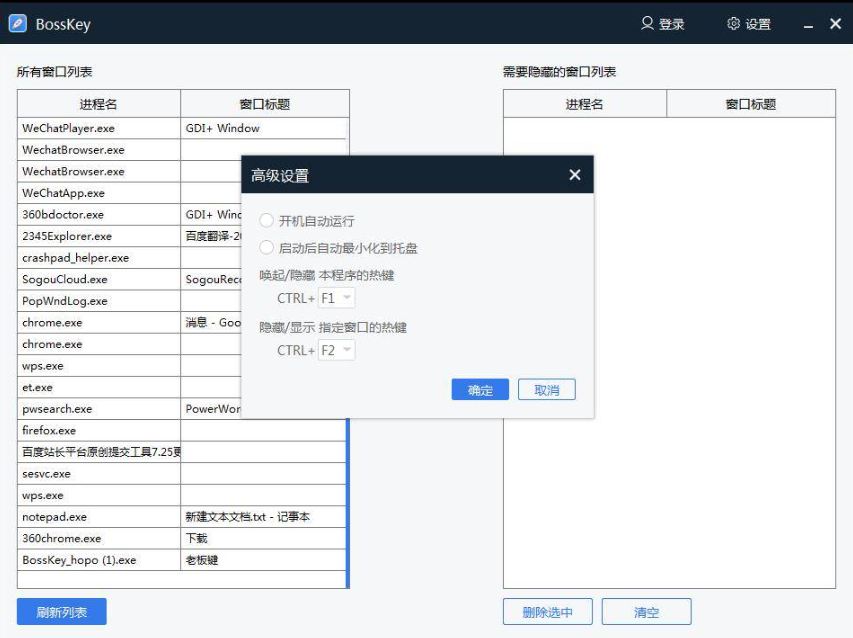This screenshot has width=853, height=638.
Task: Click 窗口标题 header in hidden windows list
Action: click(x=750, y=104)
